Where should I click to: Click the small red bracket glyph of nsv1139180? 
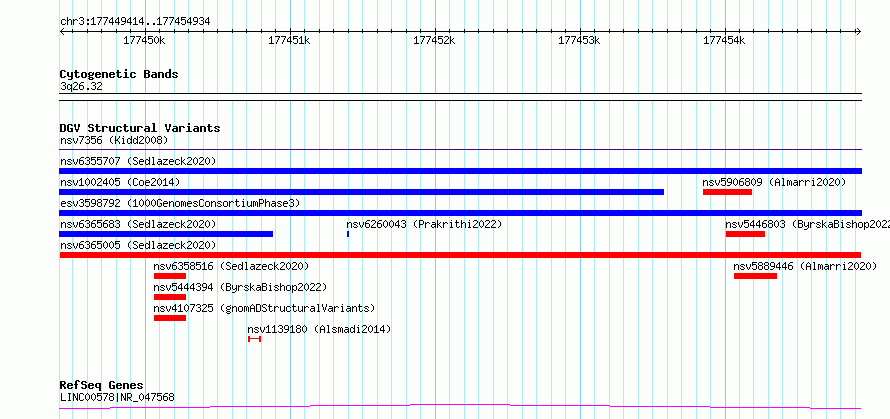coord(254,339)
